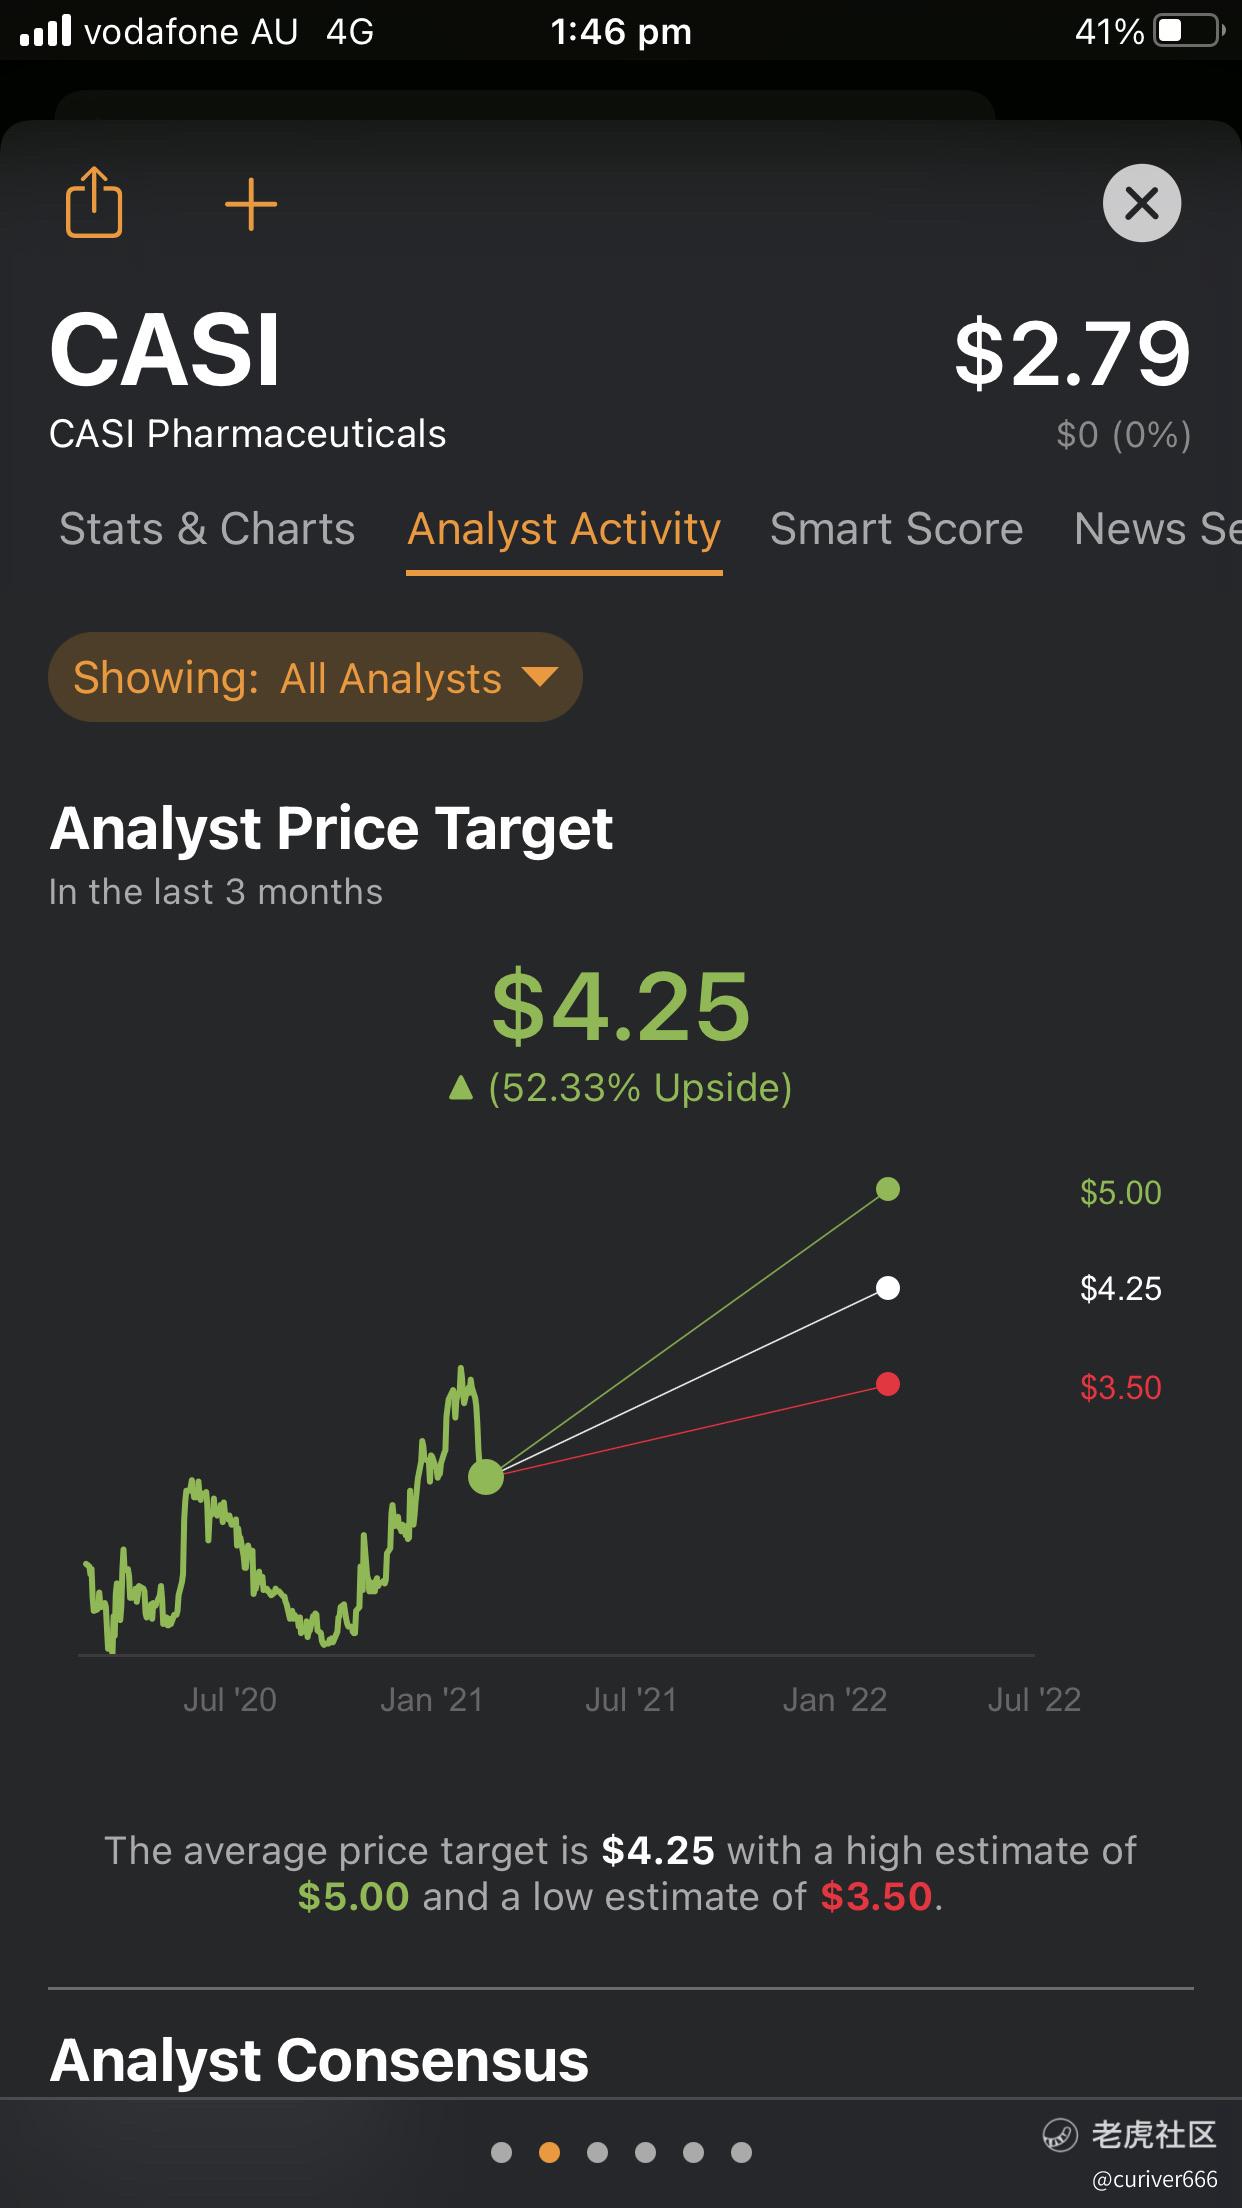Screen dimensions: 1242x2208
Task: Tap the red $3.50 low estimate dot
Action: 888,1384
